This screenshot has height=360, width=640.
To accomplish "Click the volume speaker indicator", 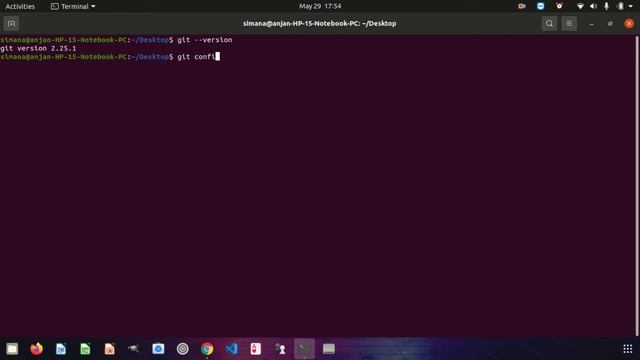I will click(x=593, y=6).
